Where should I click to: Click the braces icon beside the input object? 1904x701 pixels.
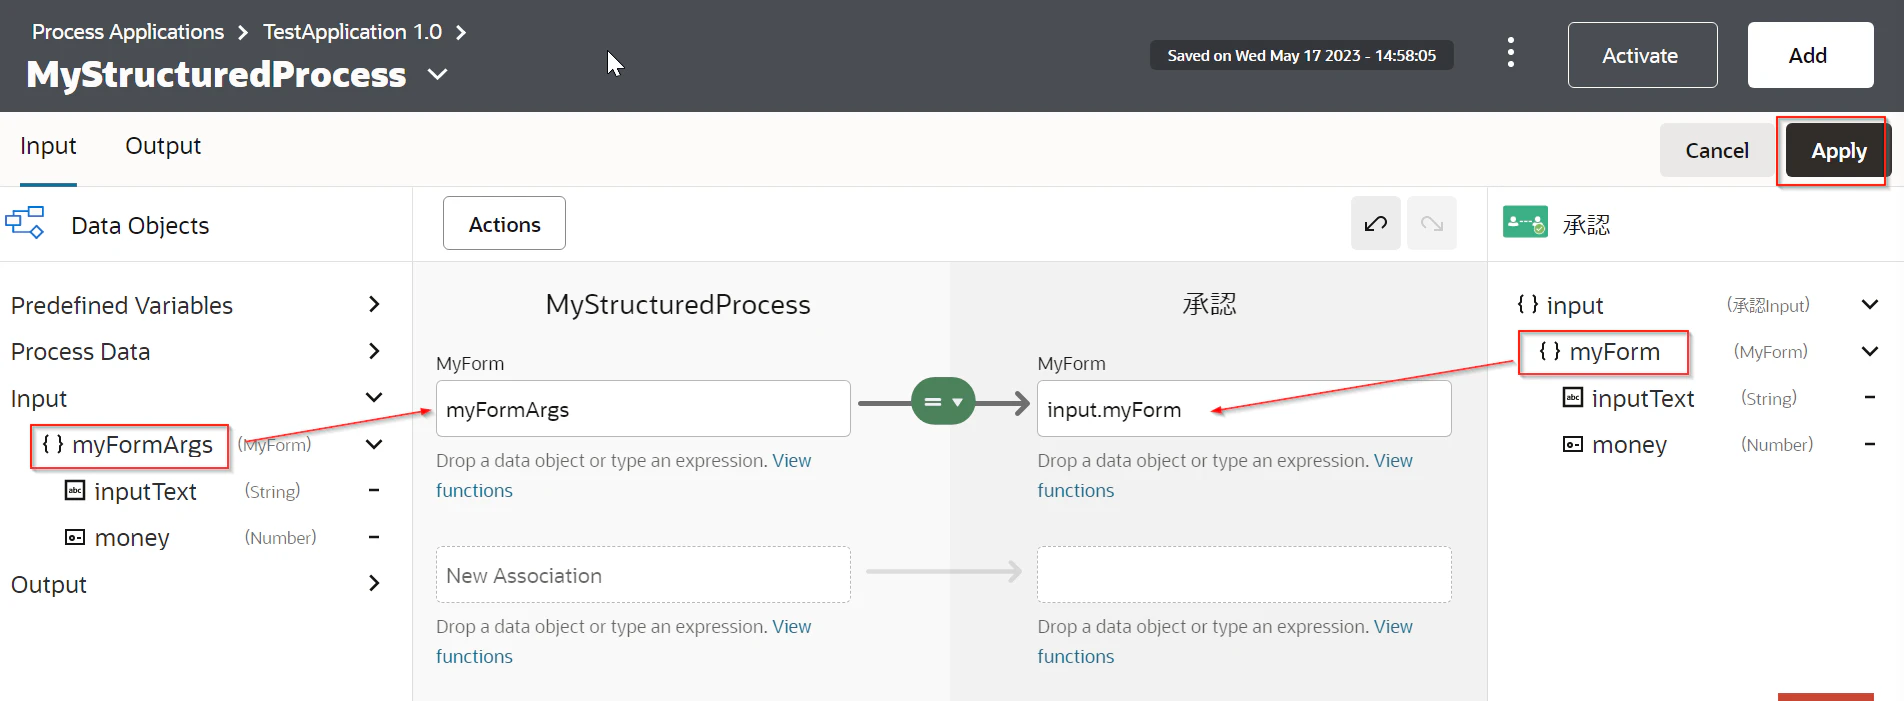[1528, 304]
